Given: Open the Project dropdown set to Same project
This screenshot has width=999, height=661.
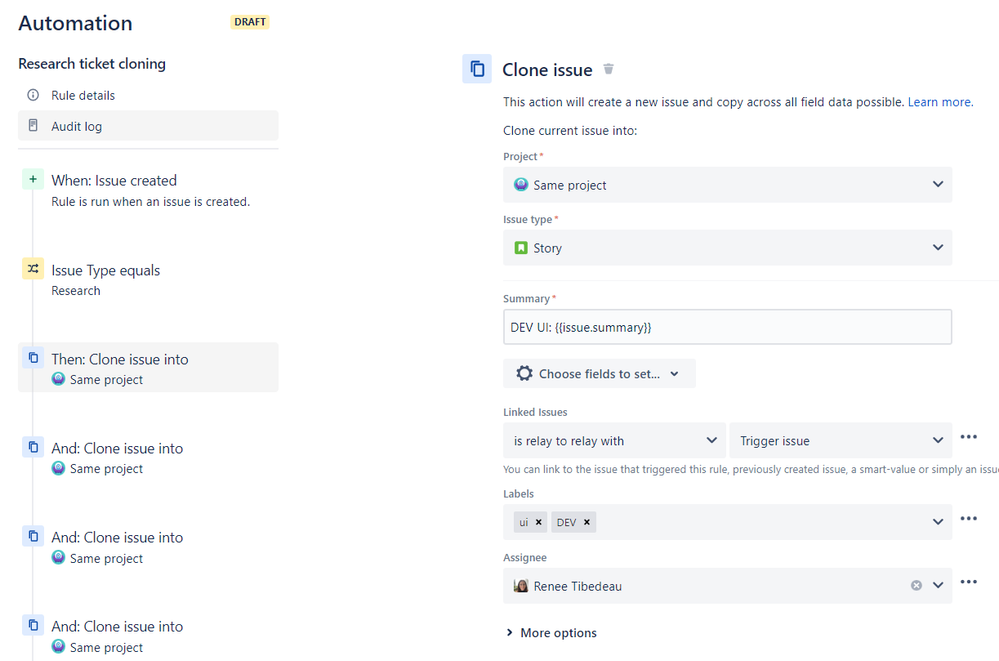Looking at the screenshot, I should [x=728, y=185].
